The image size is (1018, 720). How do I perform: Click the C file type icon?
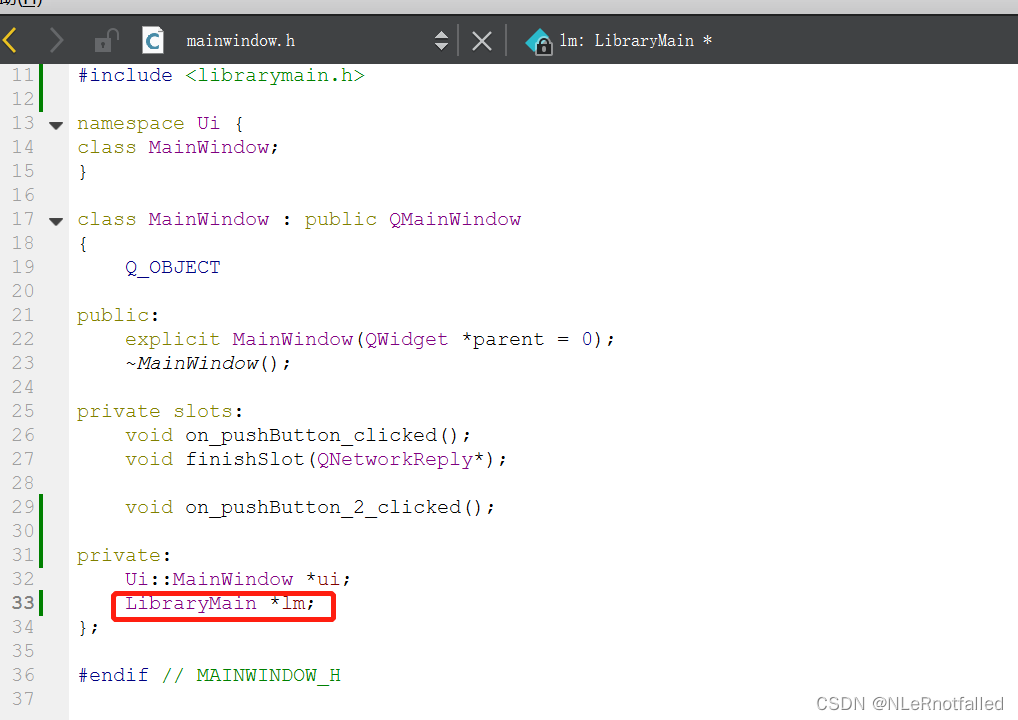(x=153, y=40)
